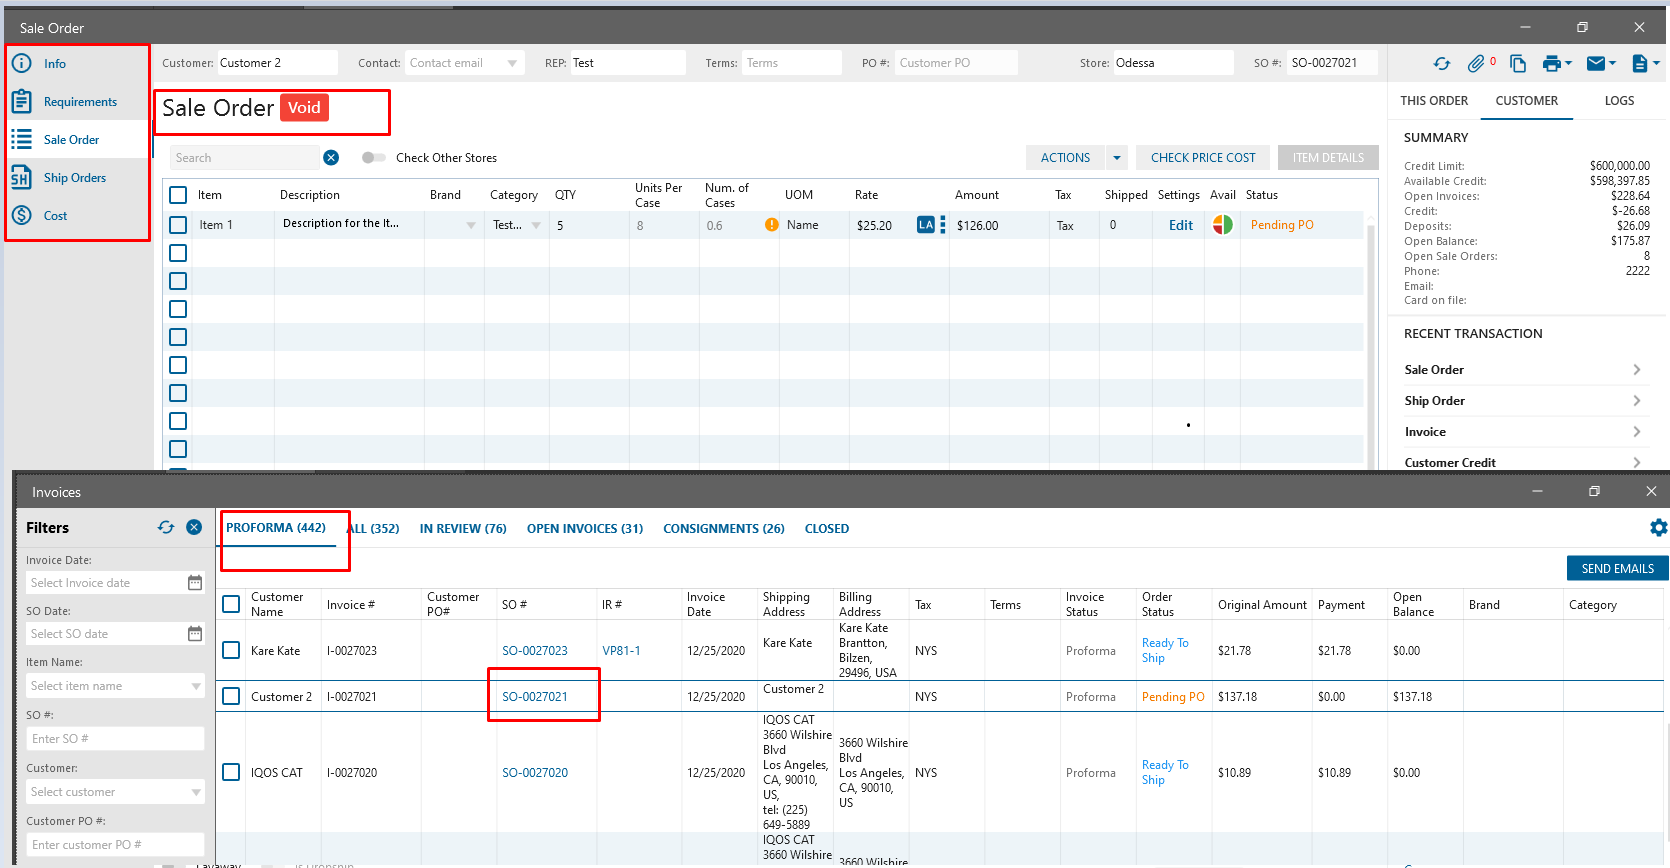Image resolution: width=1670 pixels, height=868 pixels.
Task: Open Invoices grid settings gear
Action: tap(1658, 527)
